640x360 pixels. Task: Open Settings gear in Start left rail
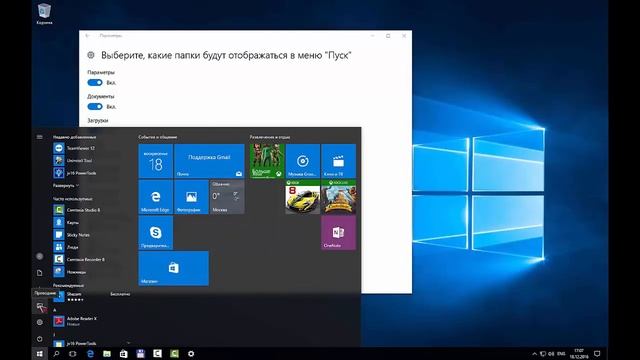point(40,322)
